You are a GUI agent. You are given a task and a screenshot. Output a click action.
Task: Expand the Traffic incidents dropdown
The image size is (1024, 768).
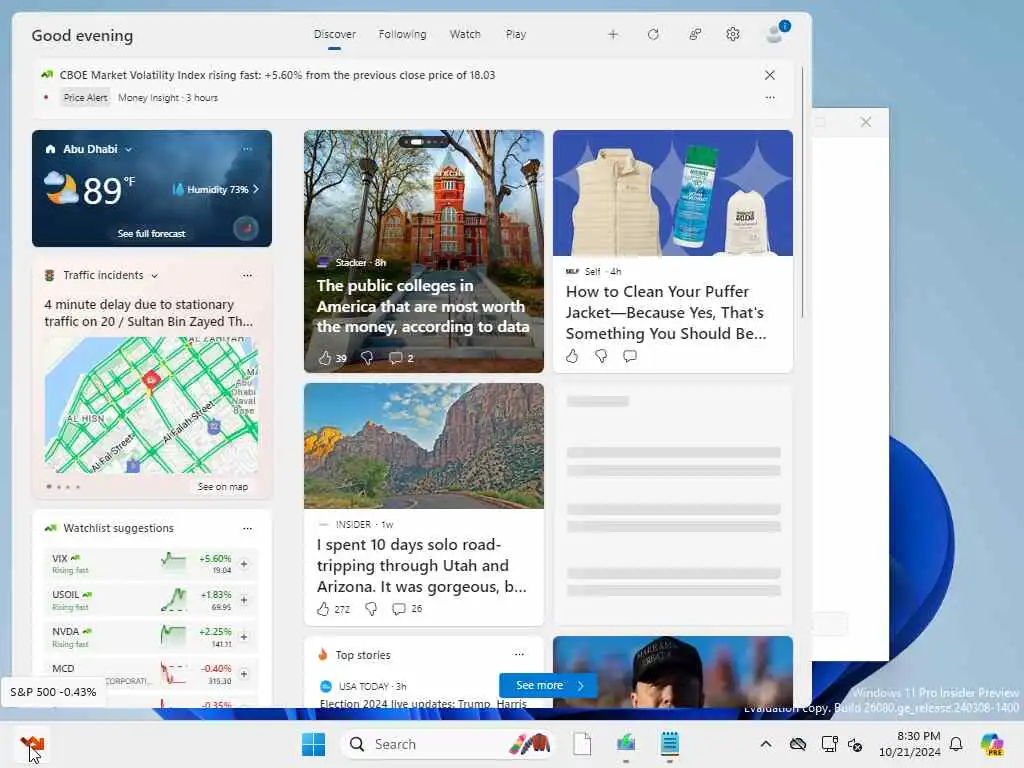coord(155,276)
